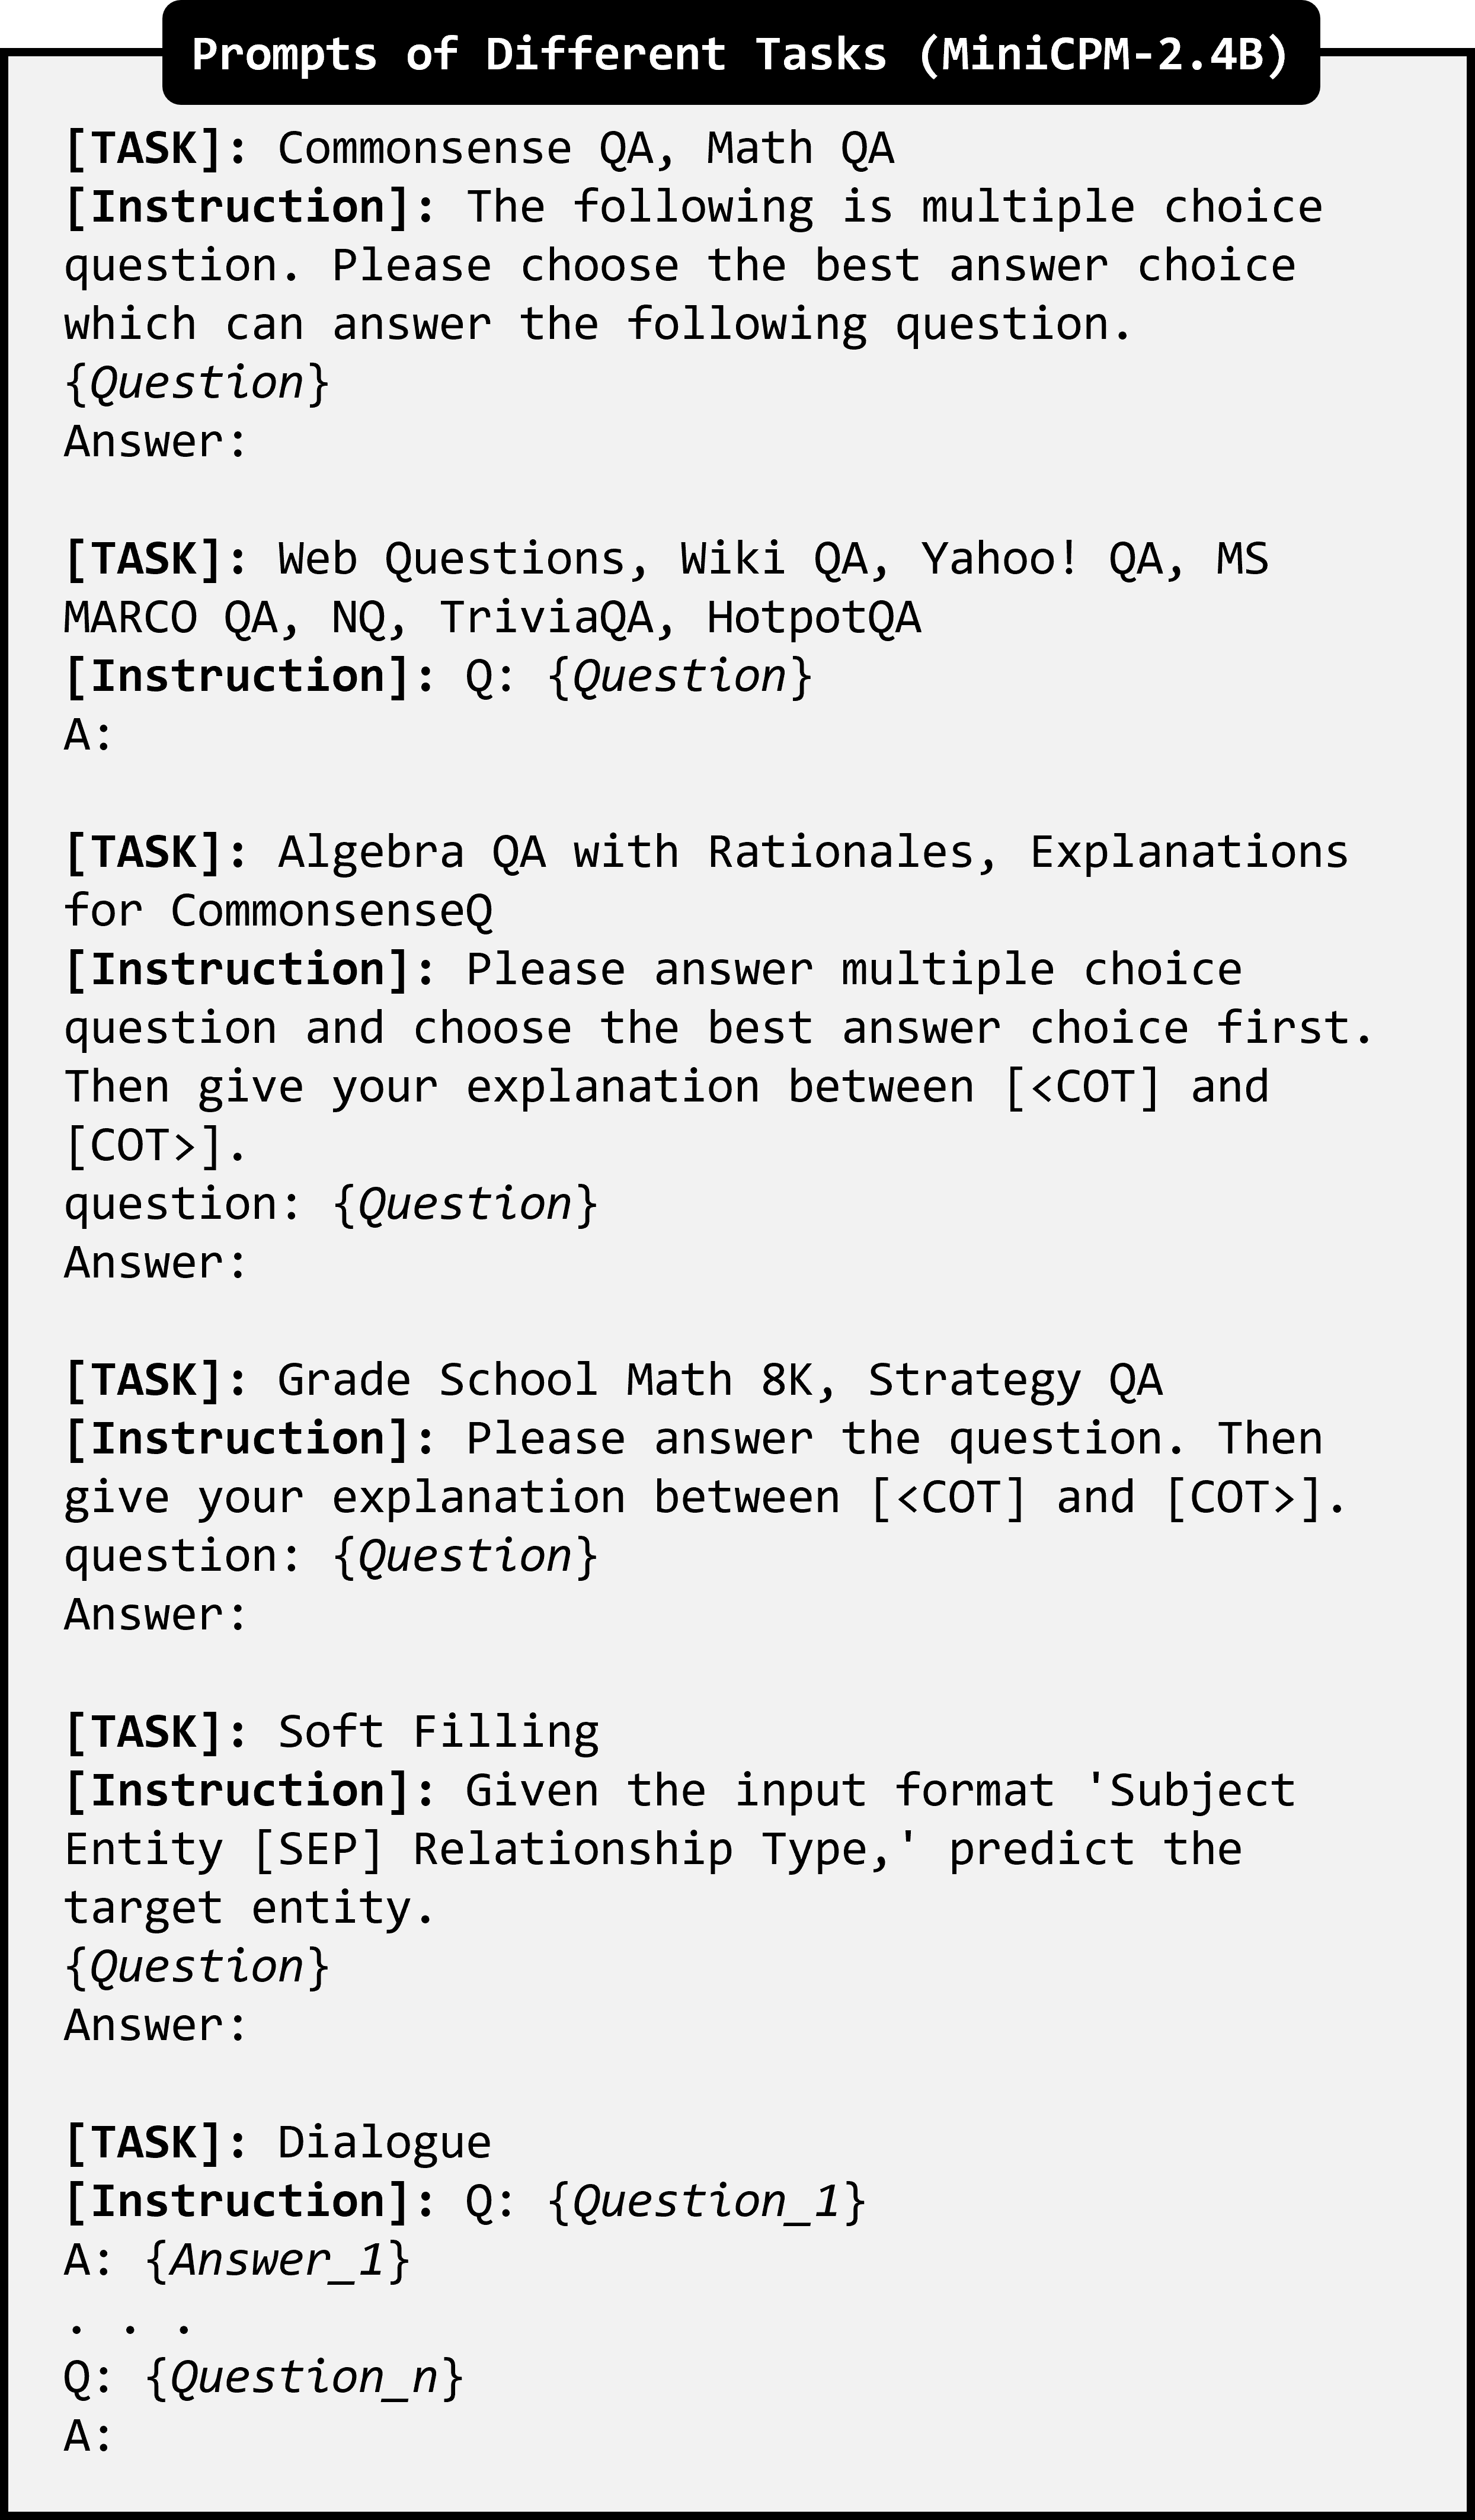Click the 'Prompts of Different Tasks' title banner

click(x=740, y=54)
